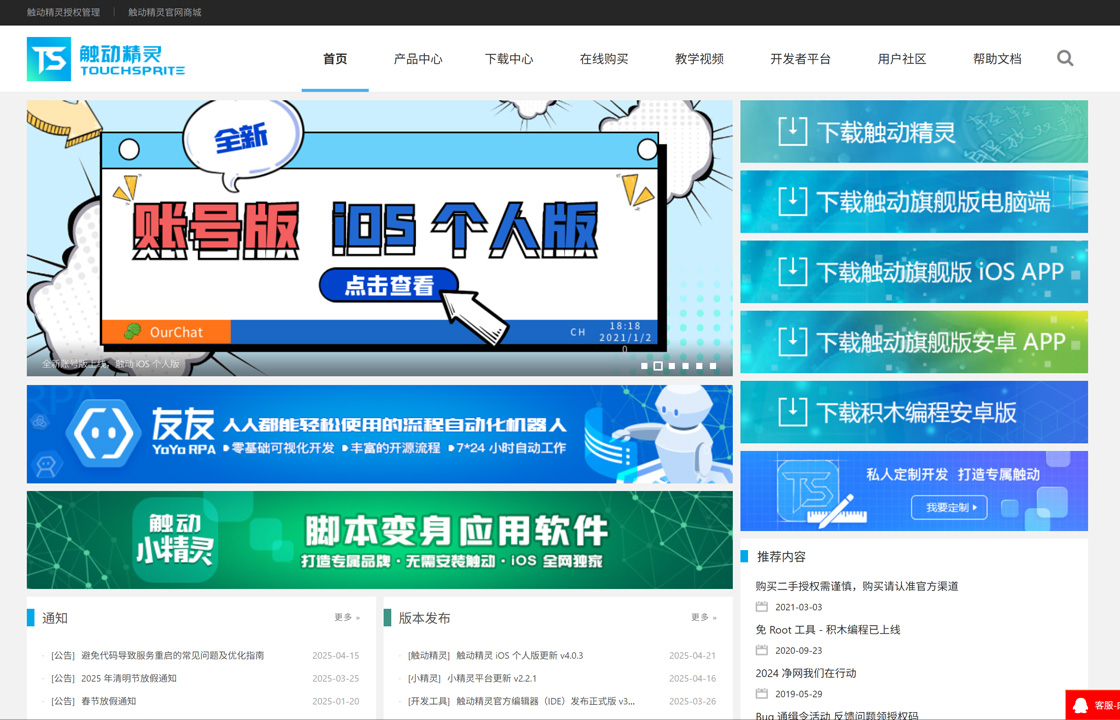Open the site search magnifier icon
The image size is (1120, 720).
click(1065, 59)
